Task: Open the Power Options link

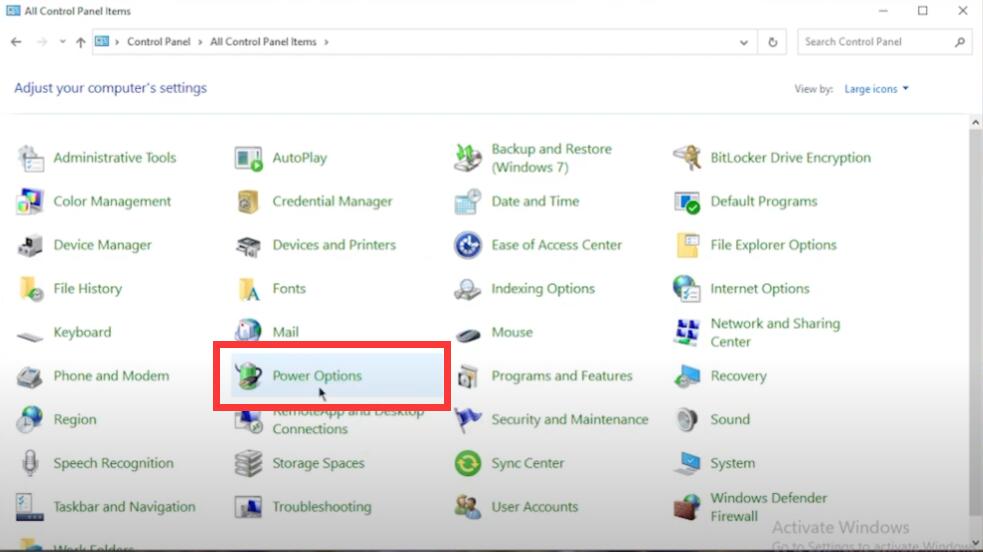Action: tap(317, 376)
